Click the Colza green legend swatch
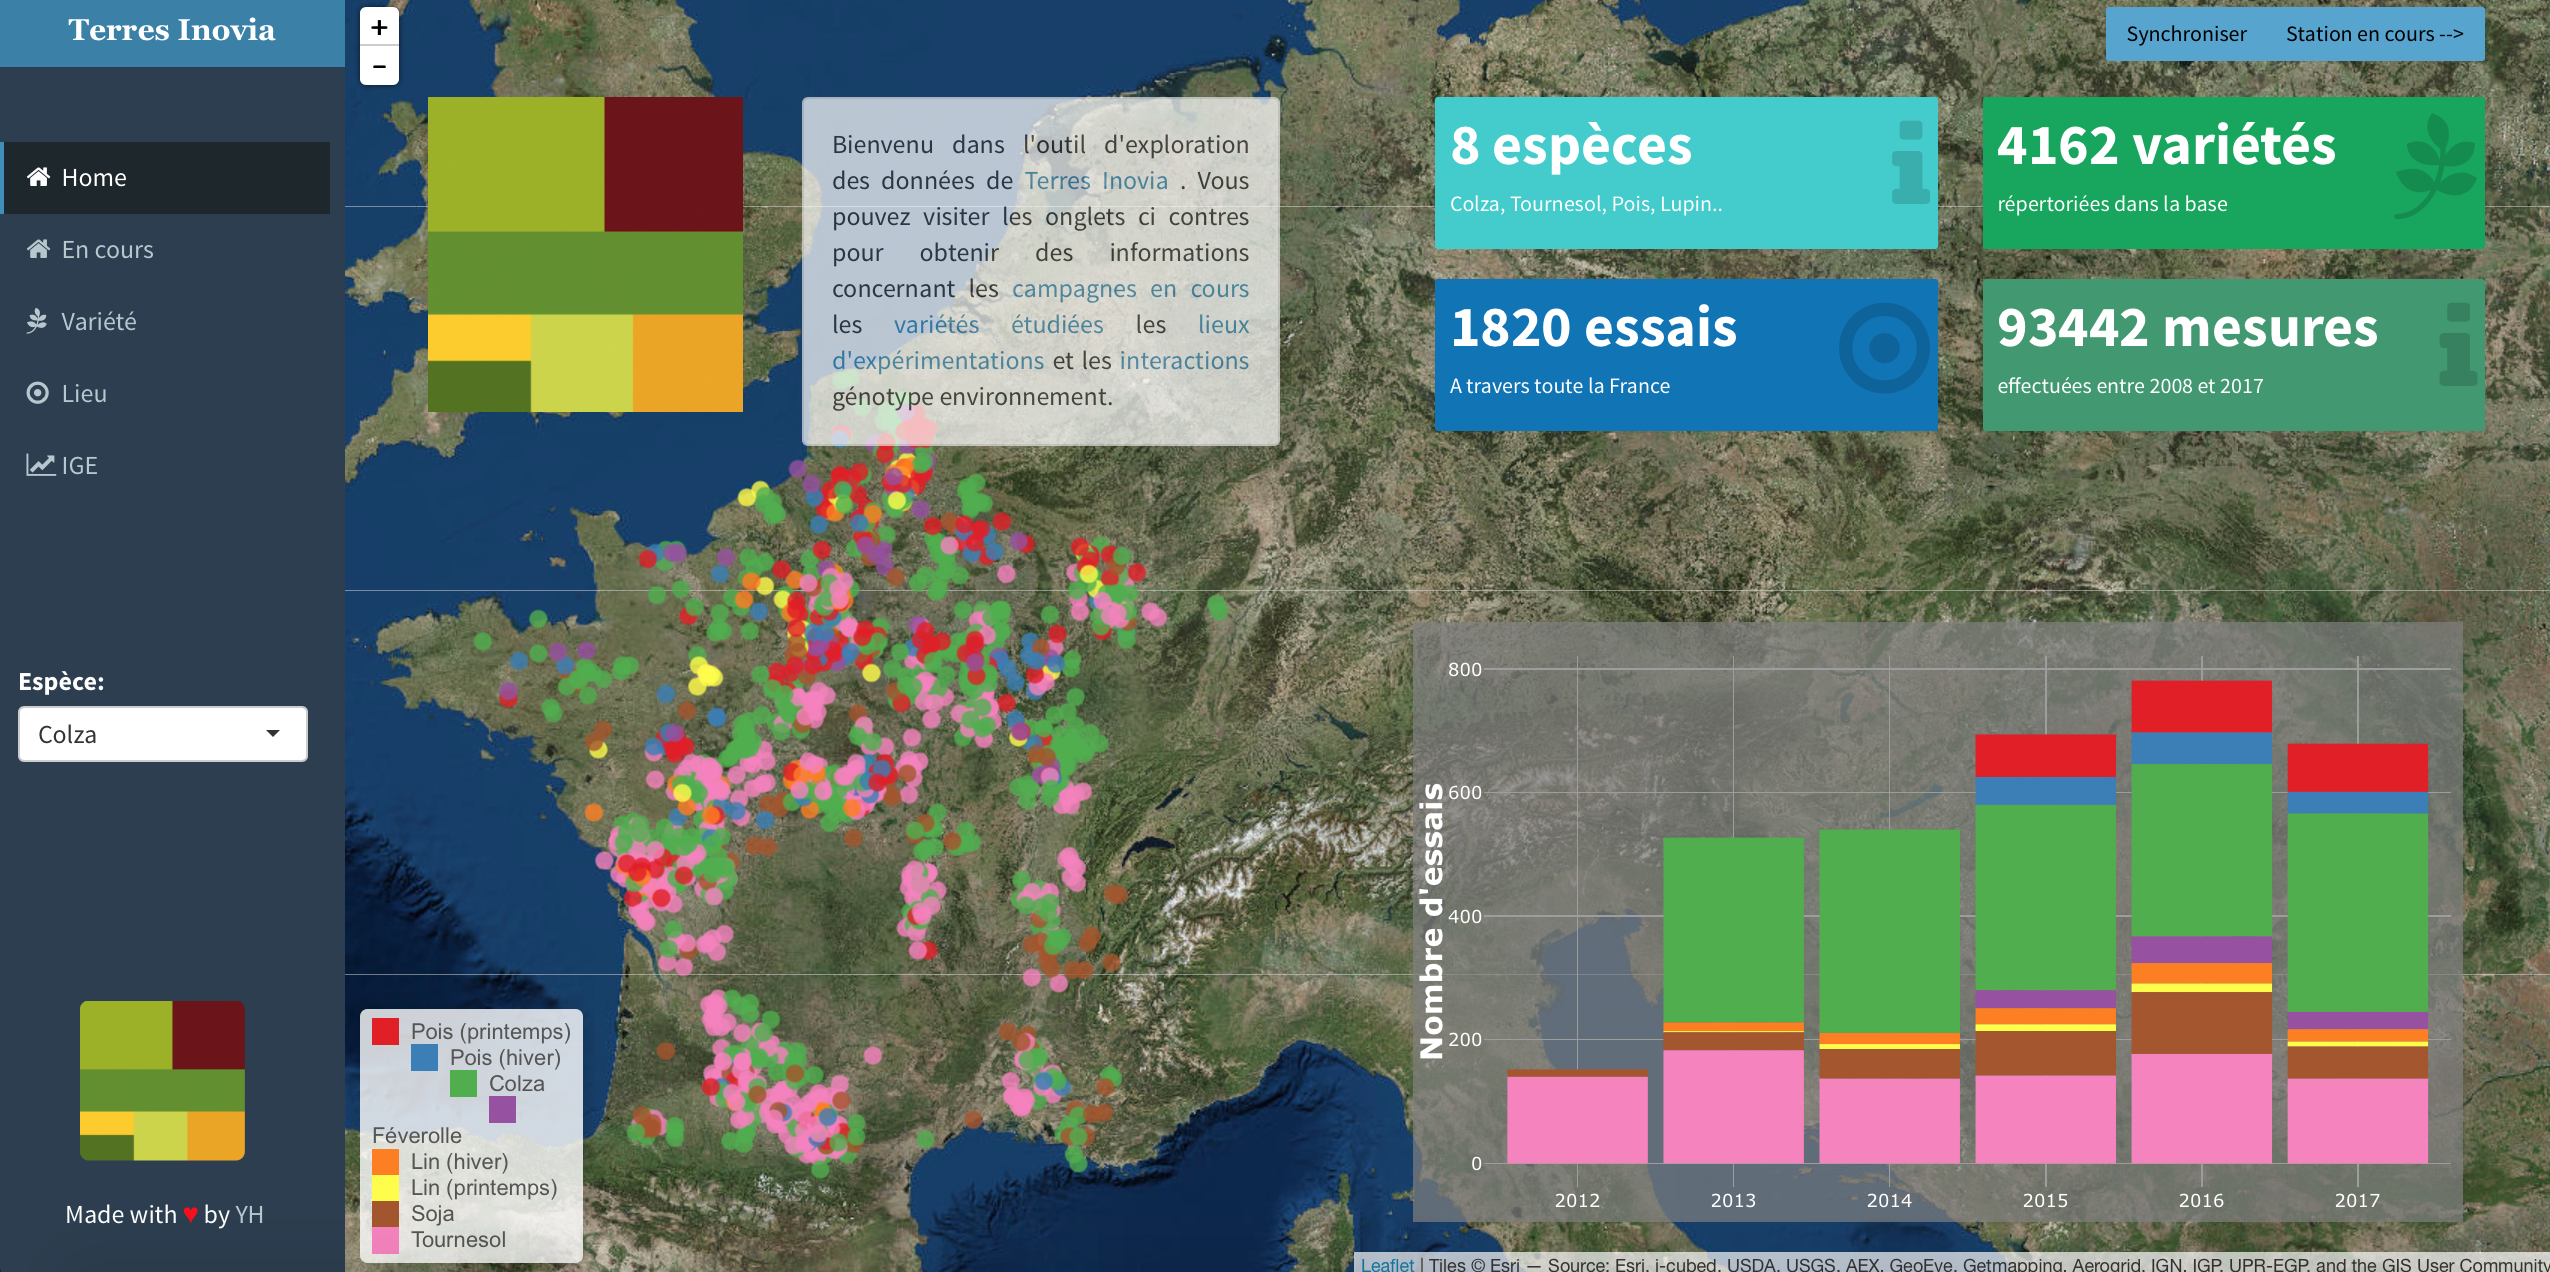The height and width of the screenshot is (1272, 2550). [463, 1084]
